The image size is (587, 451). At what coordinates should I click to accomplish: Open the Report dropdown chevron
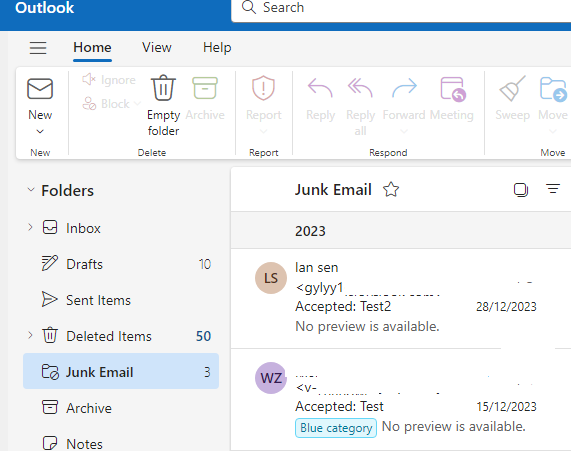point(264,131)
